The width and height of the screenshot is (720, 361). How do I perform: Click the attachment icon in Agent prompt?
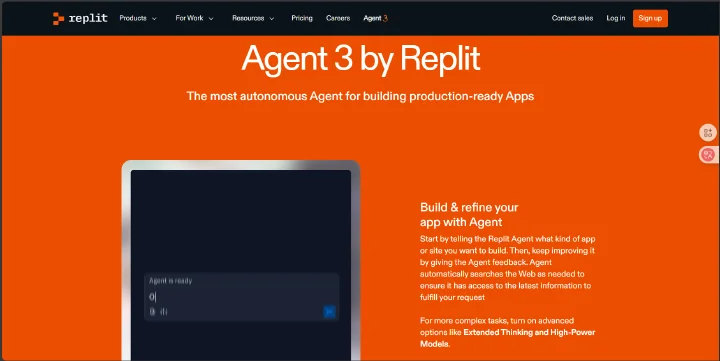click(x=152, y=312)
